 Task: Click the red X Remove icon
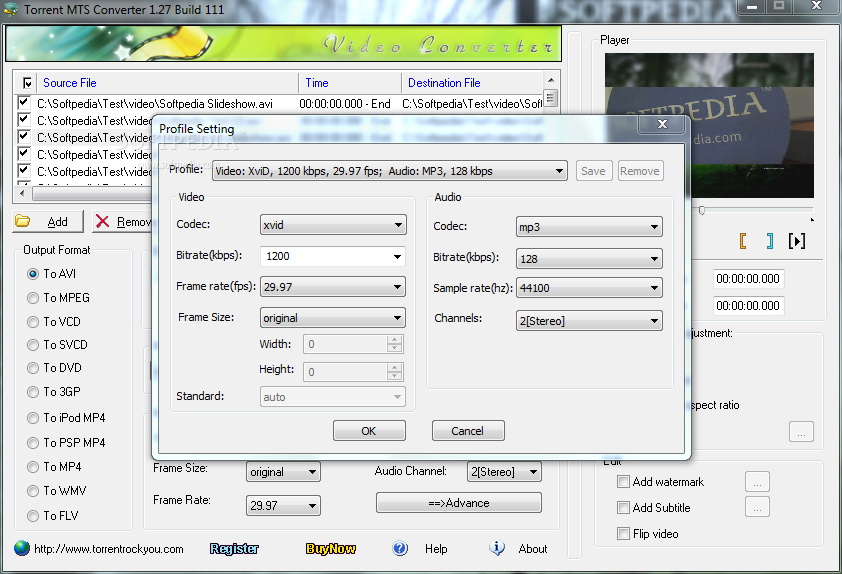pyautogui.click(x=102, y=221)
